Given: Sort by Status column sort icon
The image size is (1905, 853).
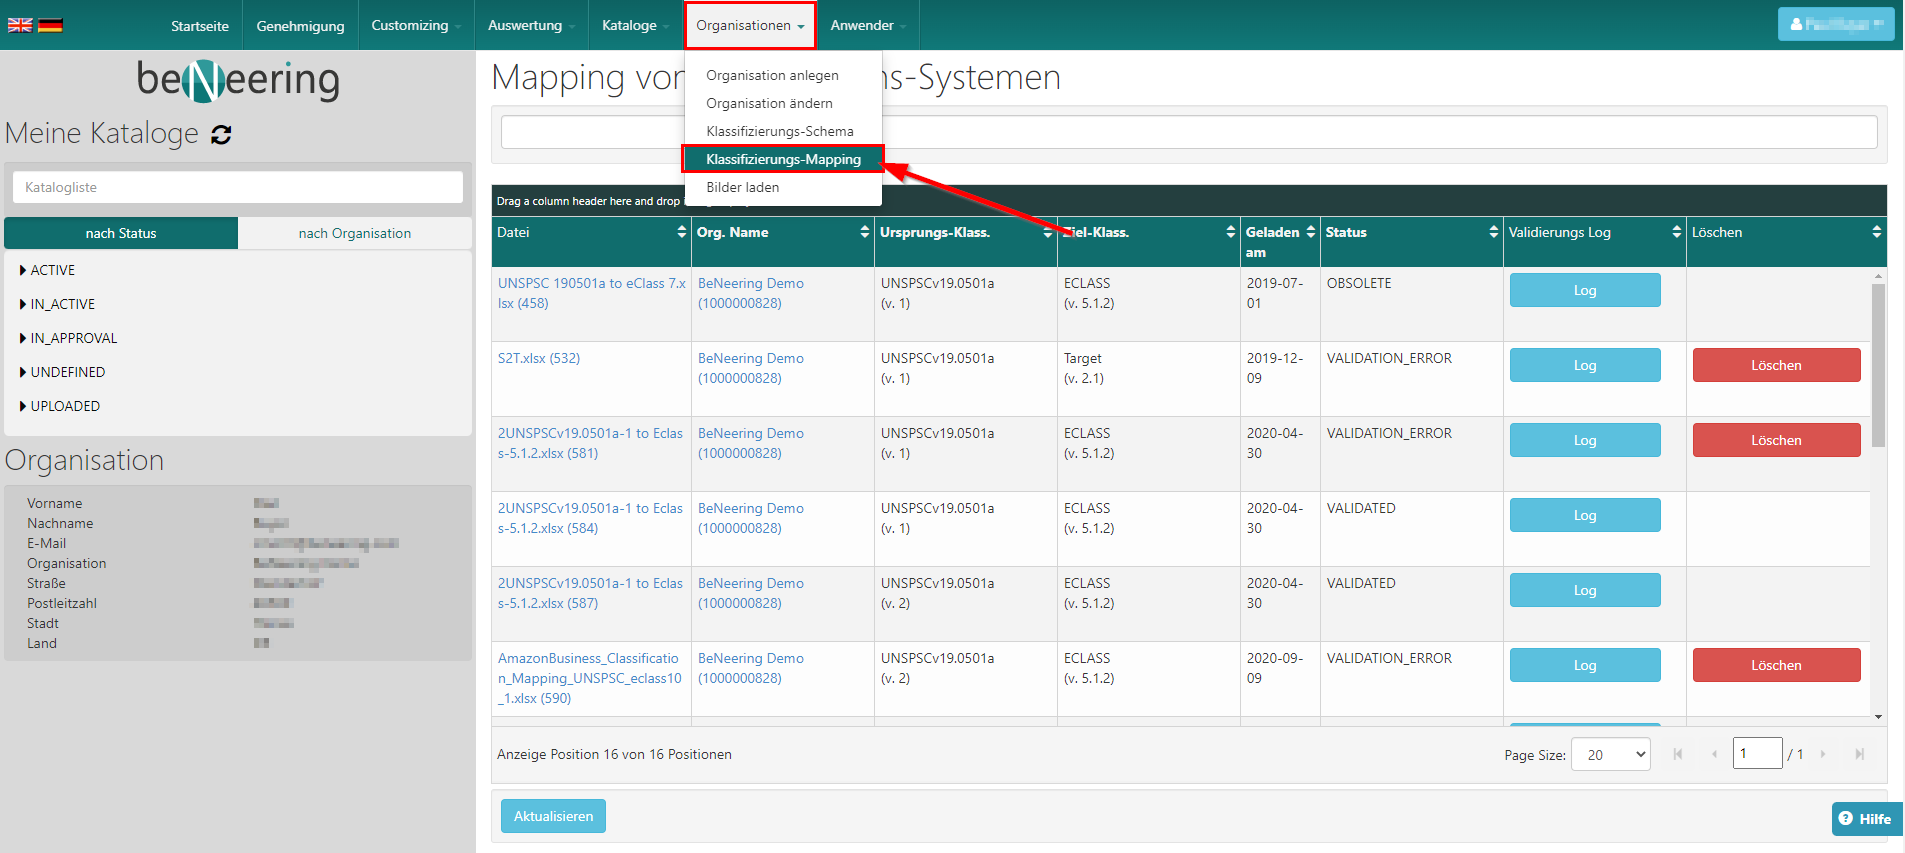Looking at the screenshot, I should [1493, 232].
